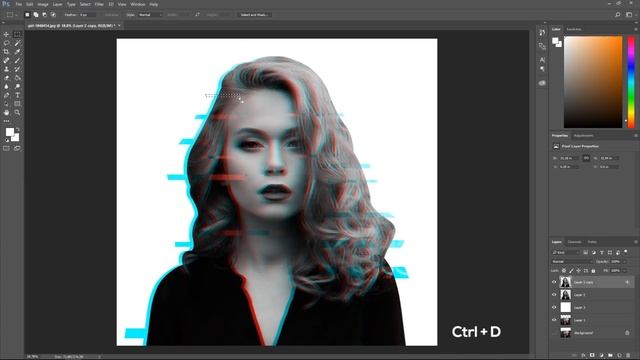Screen dimensions: 640x360
Task: Choose Subtract from Selection mode
Action: pyautogui.click(x=44, y=15)
